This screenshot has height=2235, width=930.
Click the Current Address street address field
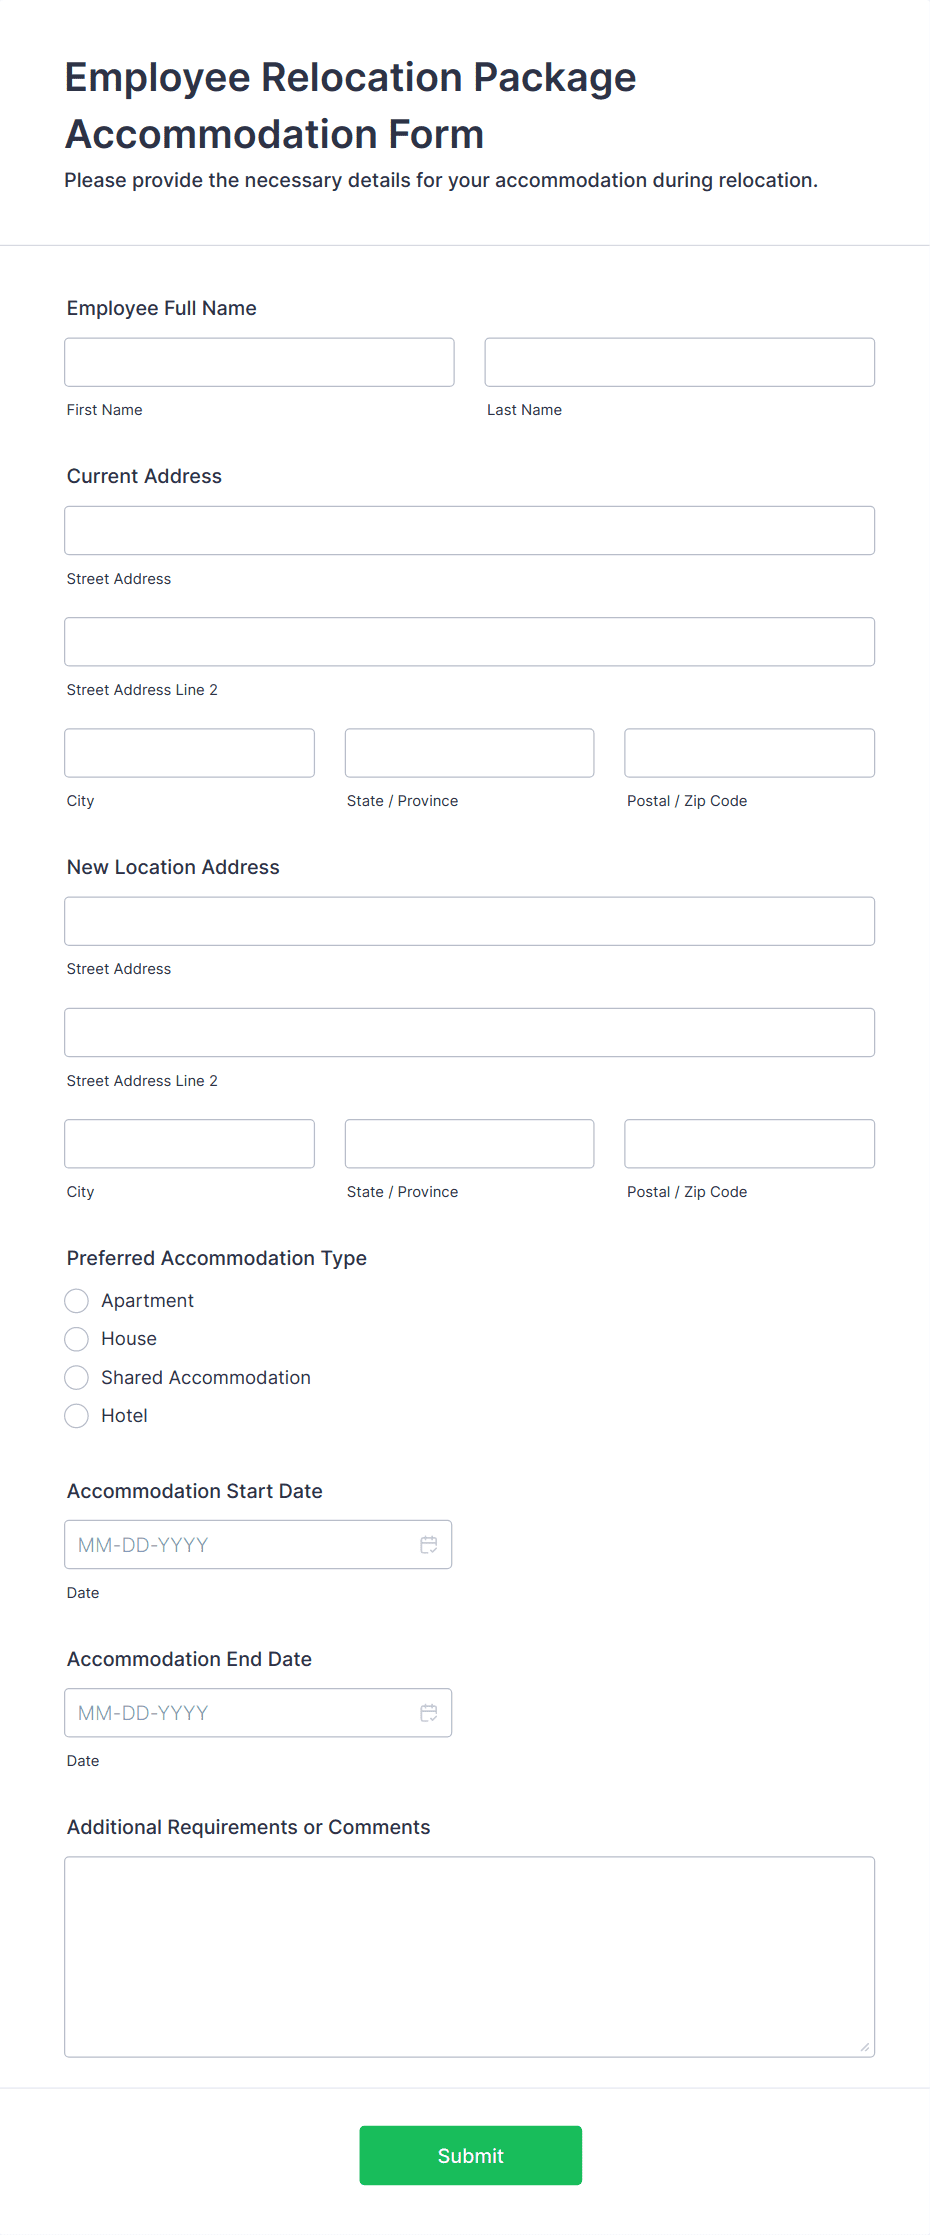point(469,530)
